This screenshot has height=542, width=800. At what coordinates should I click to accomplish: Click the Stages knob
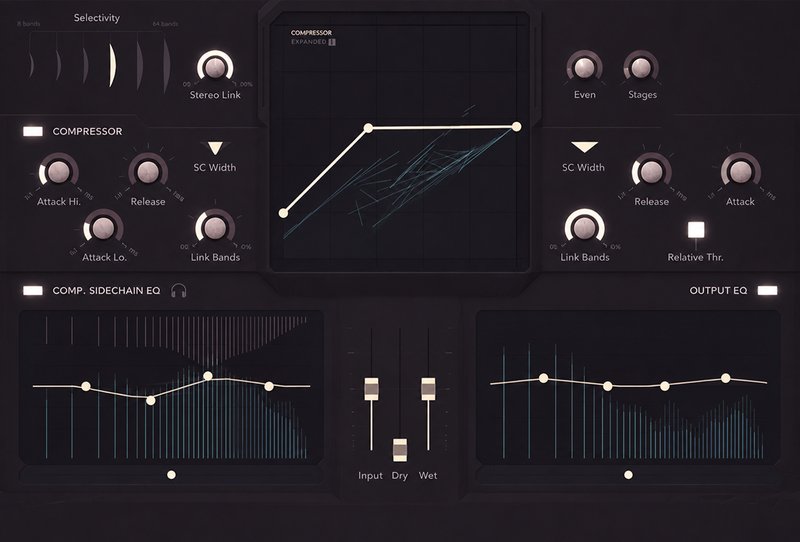[x=641, y=67]
